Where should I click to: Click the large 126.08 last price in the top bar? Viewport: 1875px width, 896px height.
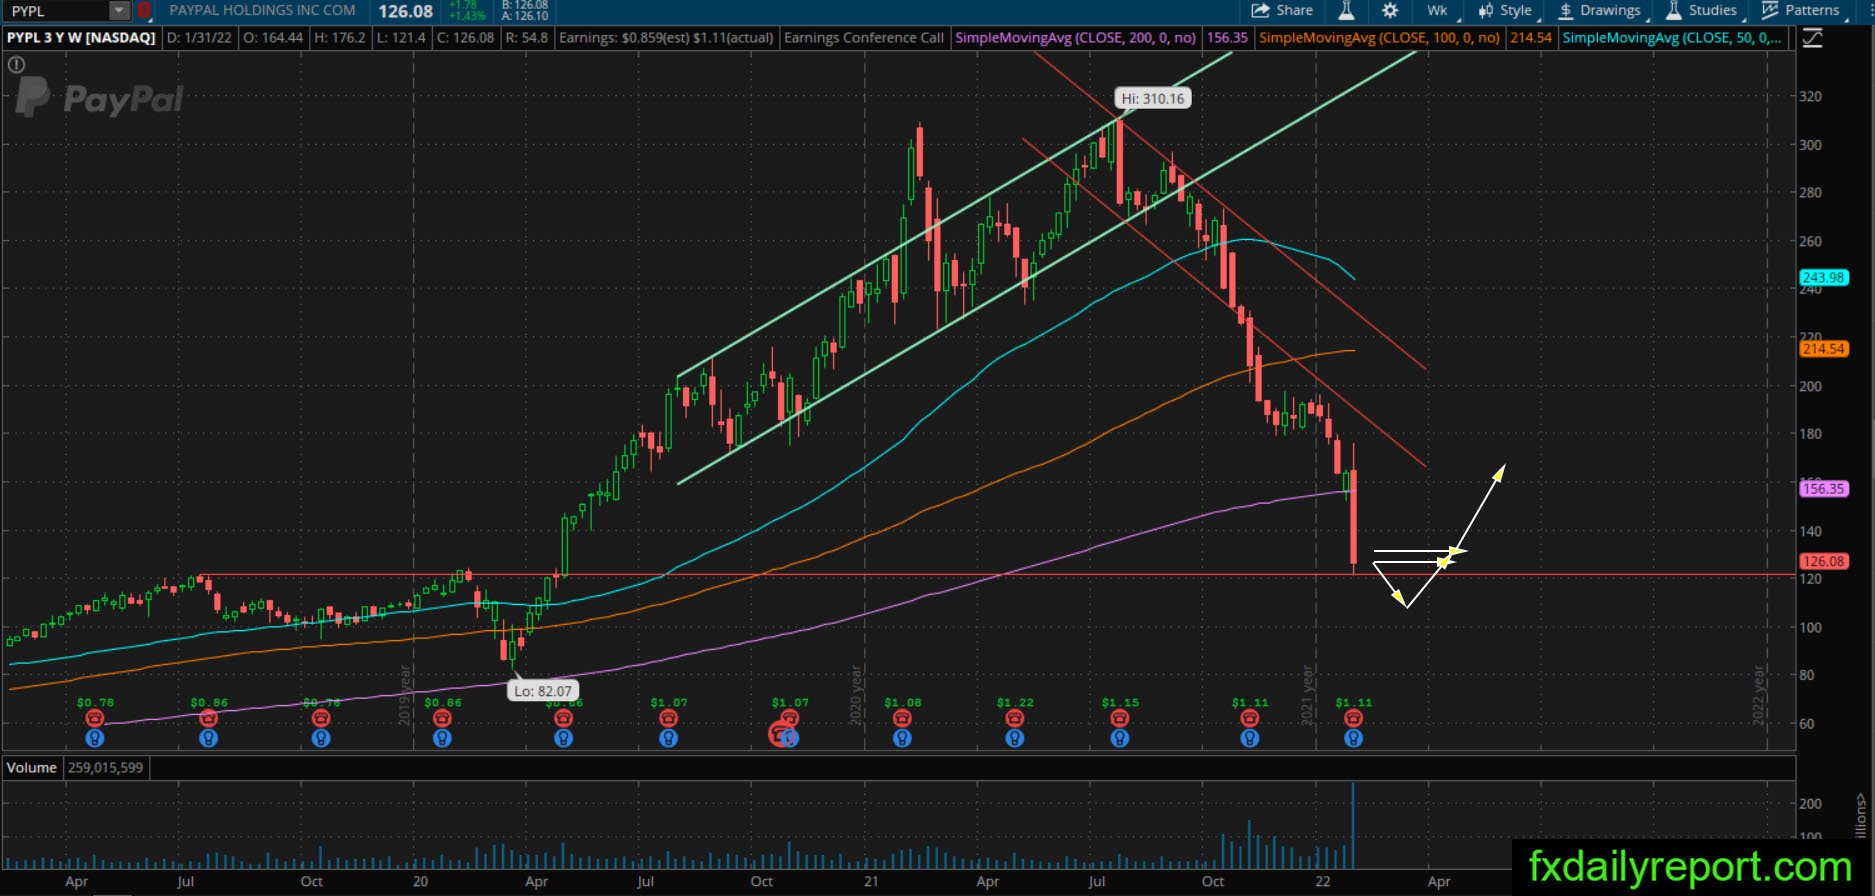[405, 11]
